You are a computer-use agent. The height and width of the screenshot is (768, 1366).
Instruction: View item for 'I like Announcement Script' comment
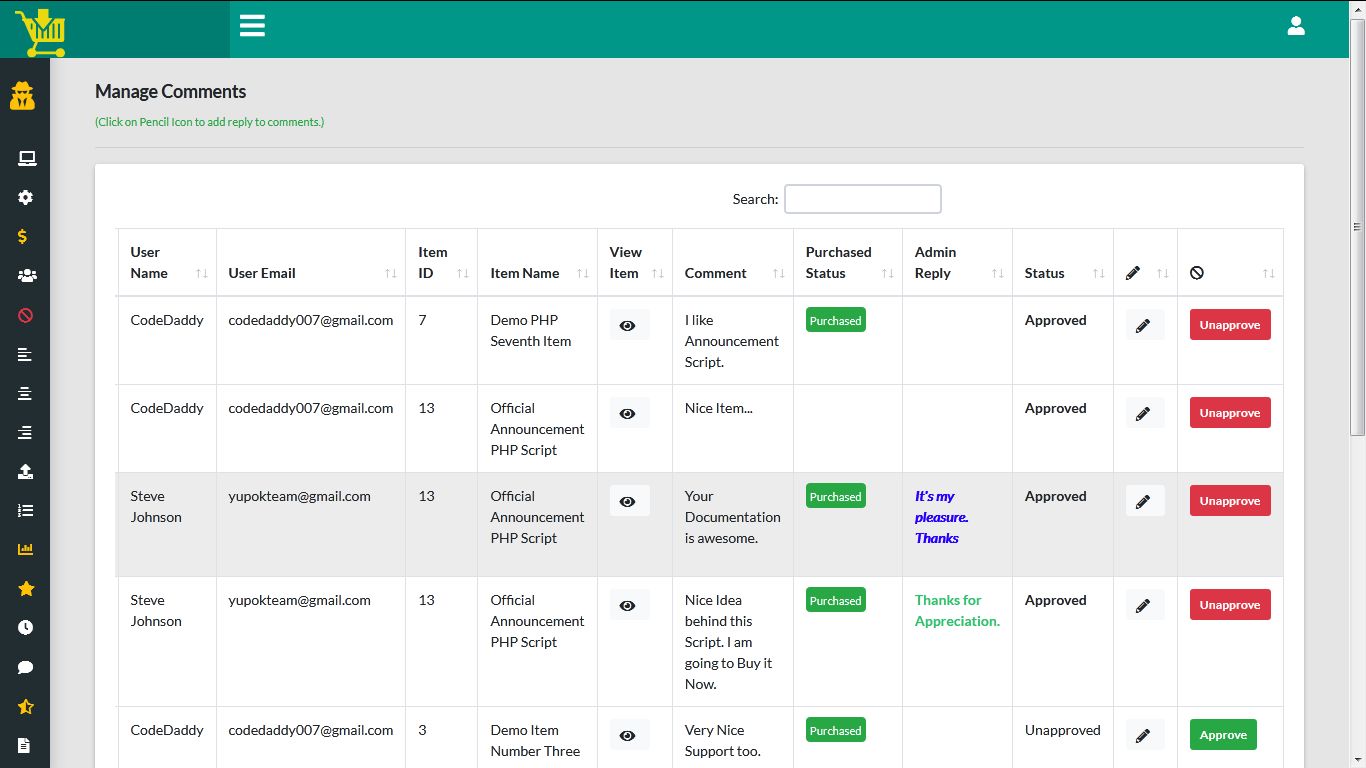628,326
